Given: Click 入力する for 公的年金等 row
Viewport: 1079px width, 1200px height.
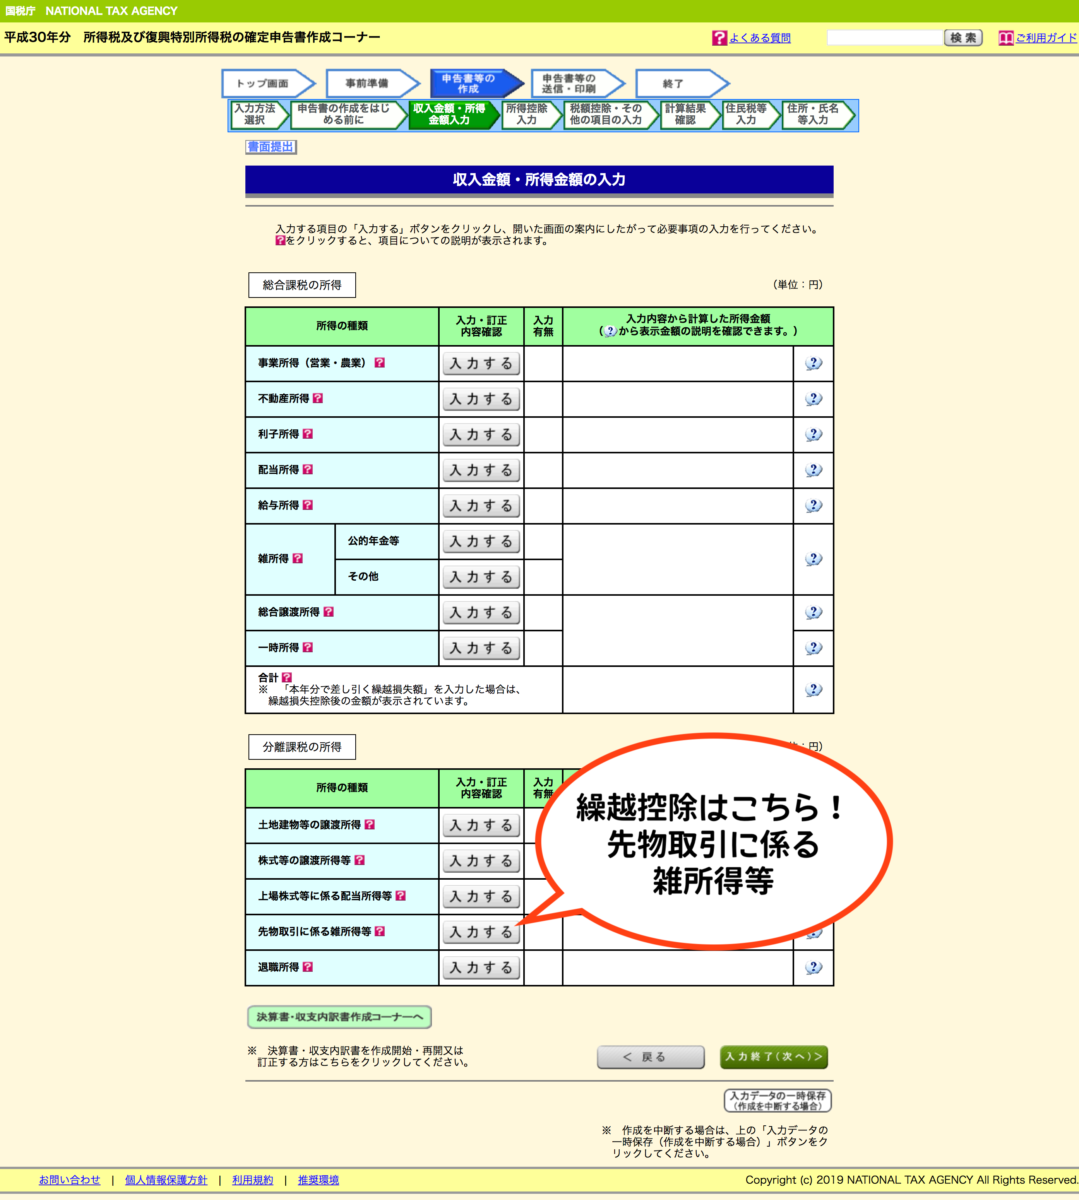Looking at the screenshot, I should (x=481, y=542).
